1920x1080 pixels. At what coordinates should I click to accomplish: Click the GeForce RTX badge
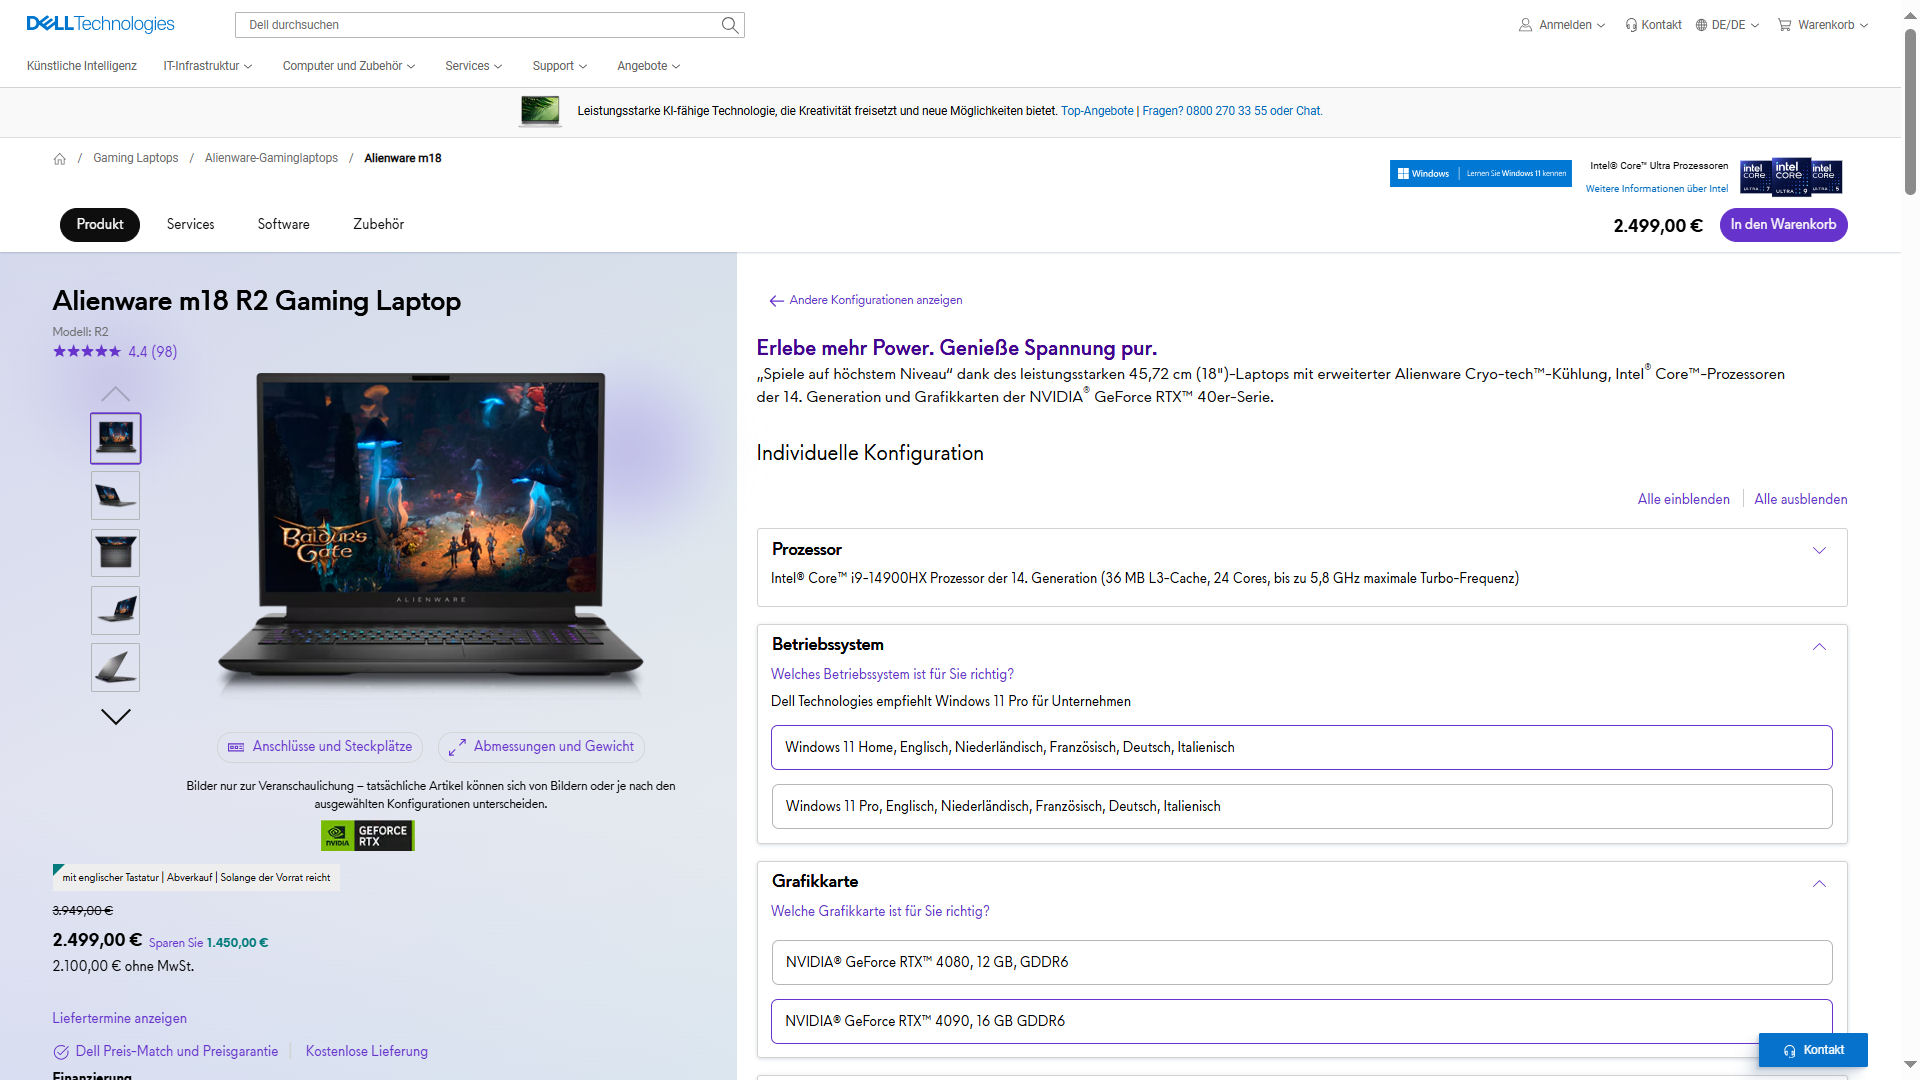point(367,836)
